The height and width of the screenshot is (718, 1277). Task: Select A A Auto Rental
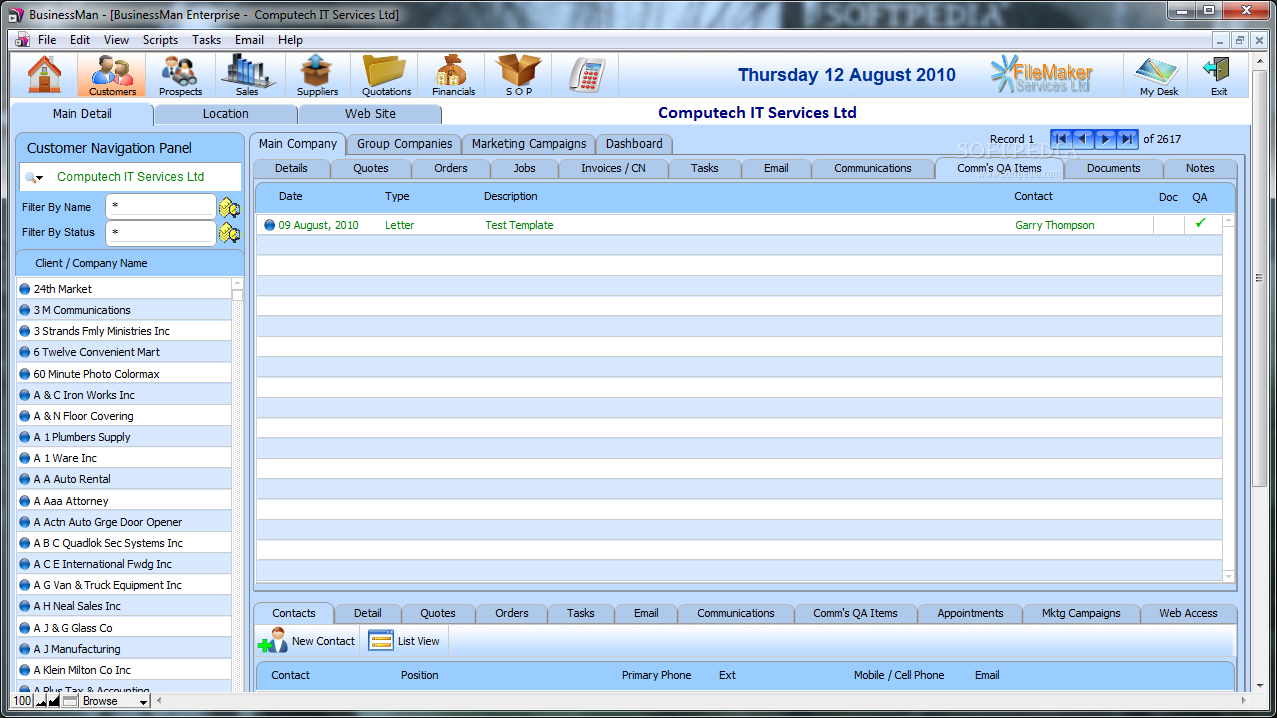(x=124, y=479)
